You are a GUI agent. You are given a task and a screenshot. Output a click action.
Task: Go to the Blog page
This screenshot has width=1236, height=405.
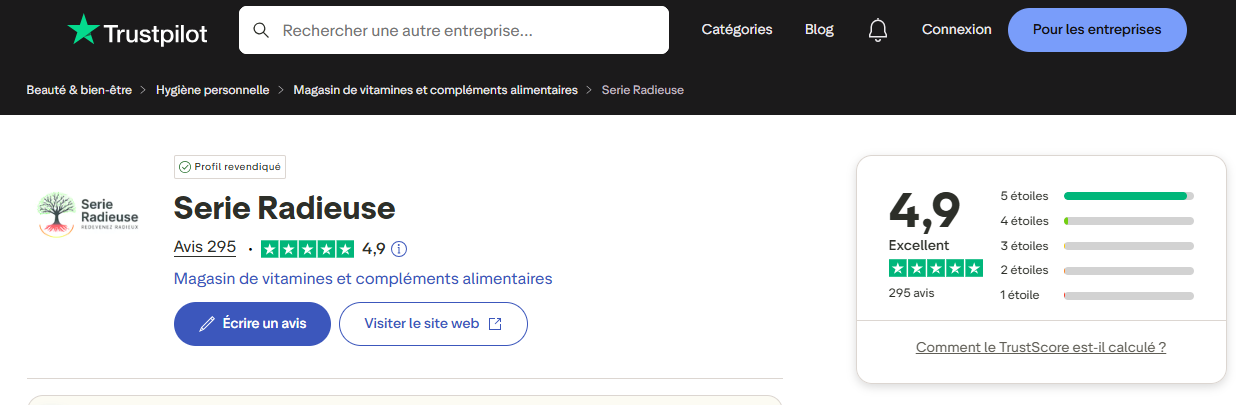pyautogui.click(x=819, y=29)
